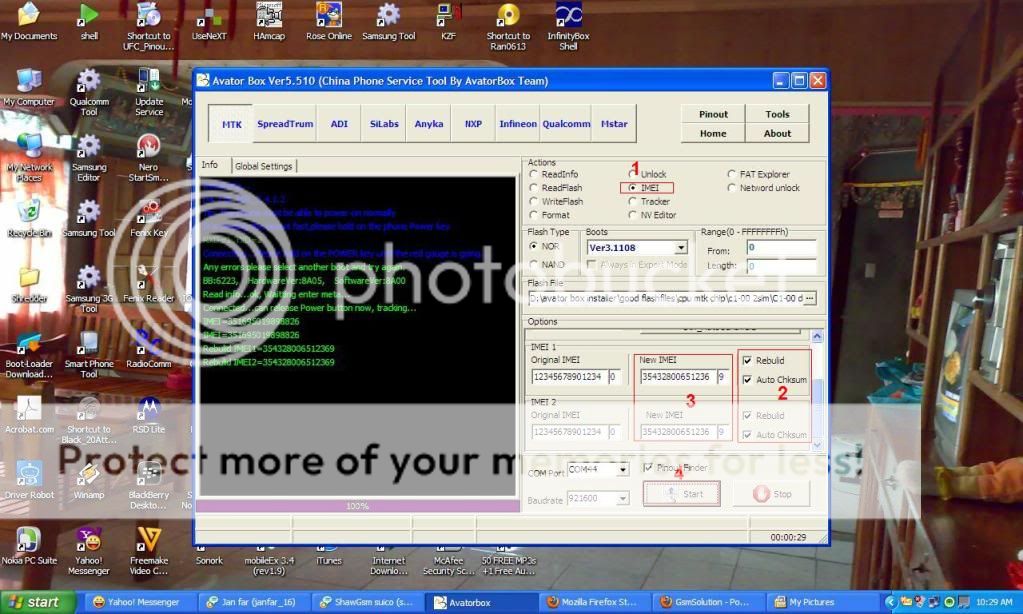Viewport: 1023px width, 614px height.
Task: Open the My Documents desktop folder
Action: tap(28, 17)
